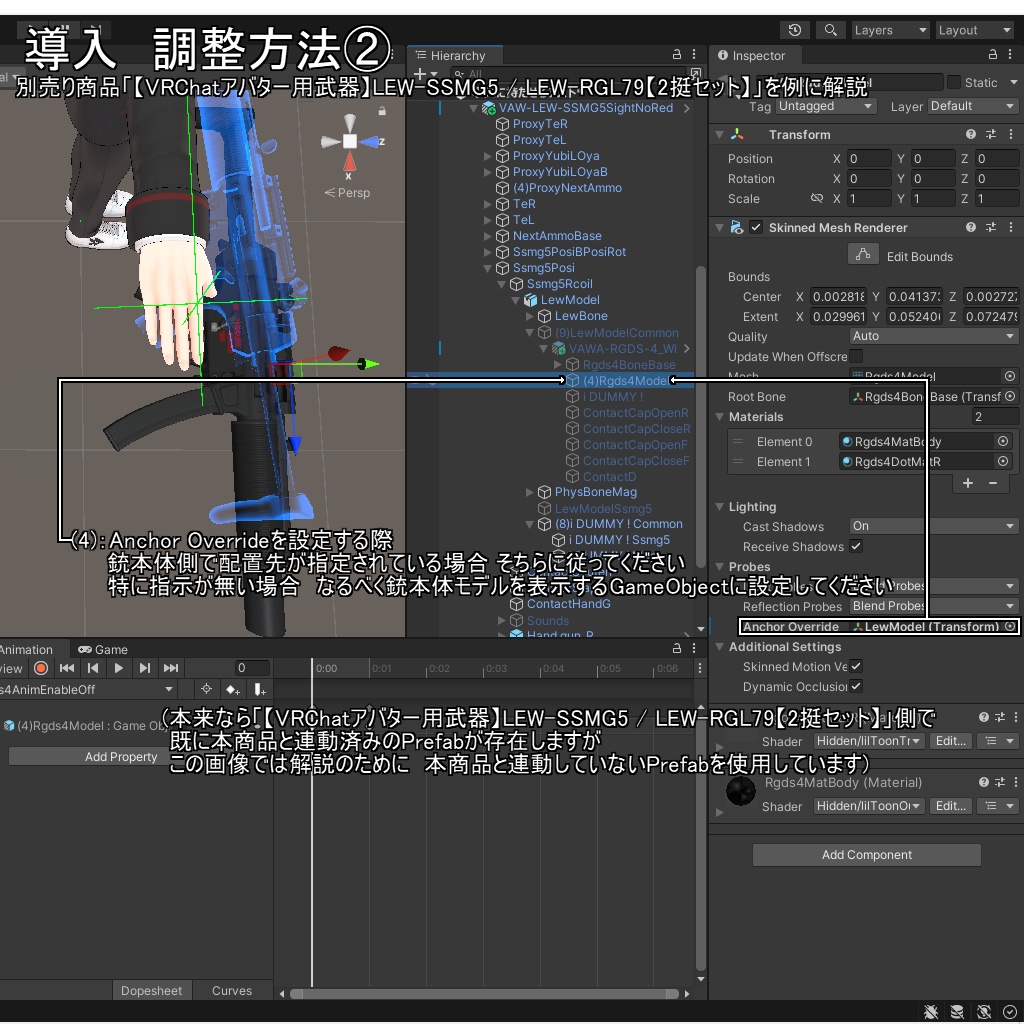Image resolution: width=1024 pixels, height=1024 pixels.
Task: Open the Cast Shadows dropdown
Action: click(x=933, y=526)
